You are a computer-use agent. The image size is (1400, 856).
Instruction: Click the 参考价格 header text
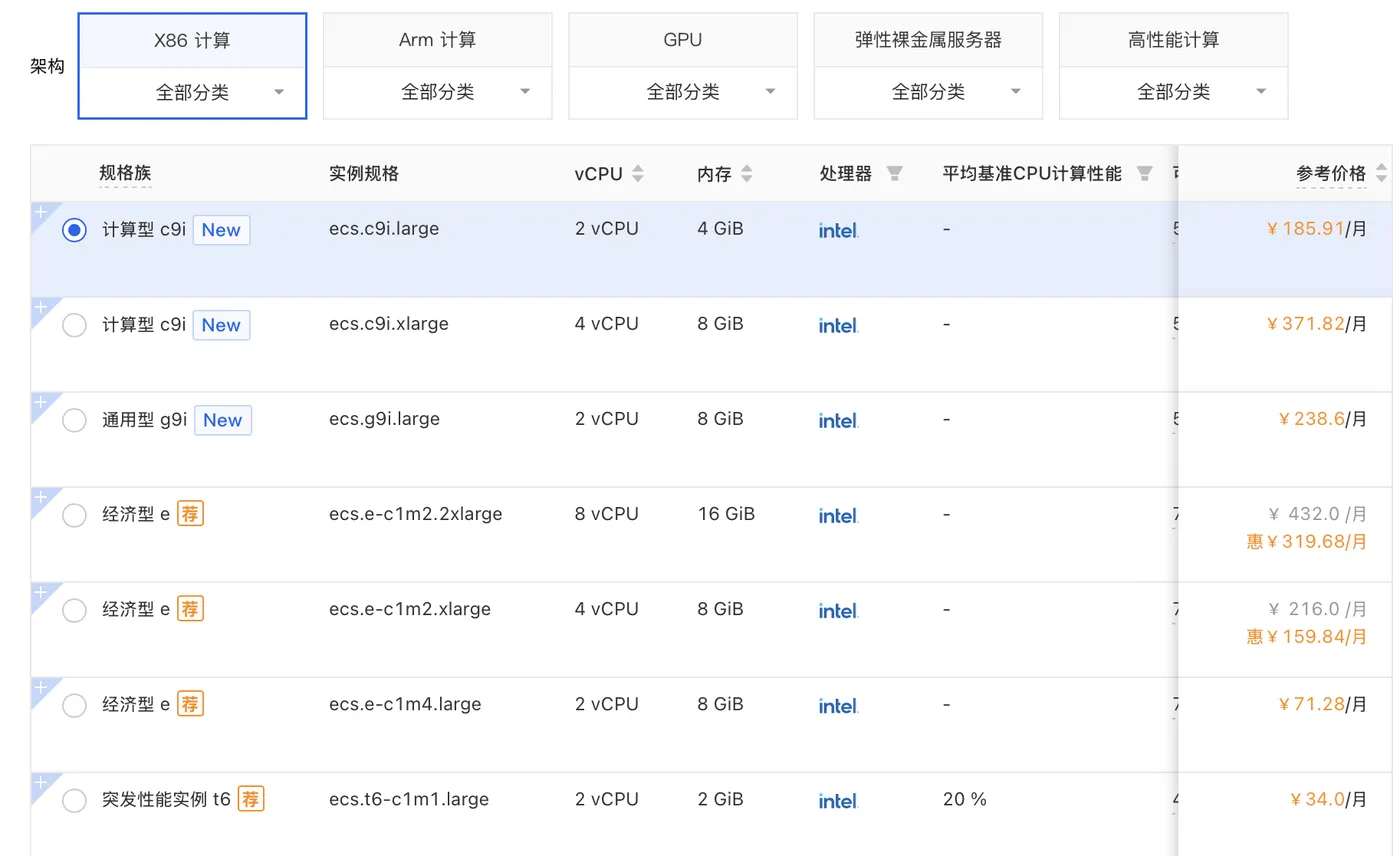(x=1330, y=173)
